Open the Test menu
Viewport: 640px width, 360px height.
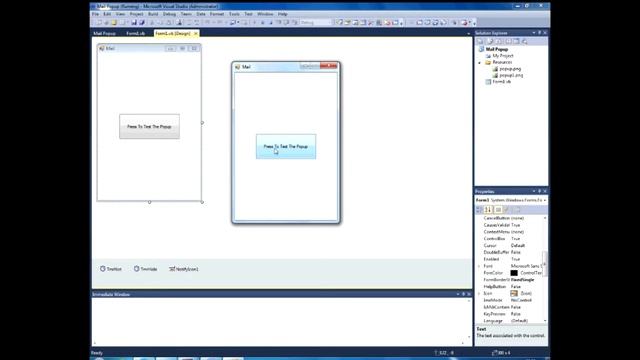click(x=249, y=14)
